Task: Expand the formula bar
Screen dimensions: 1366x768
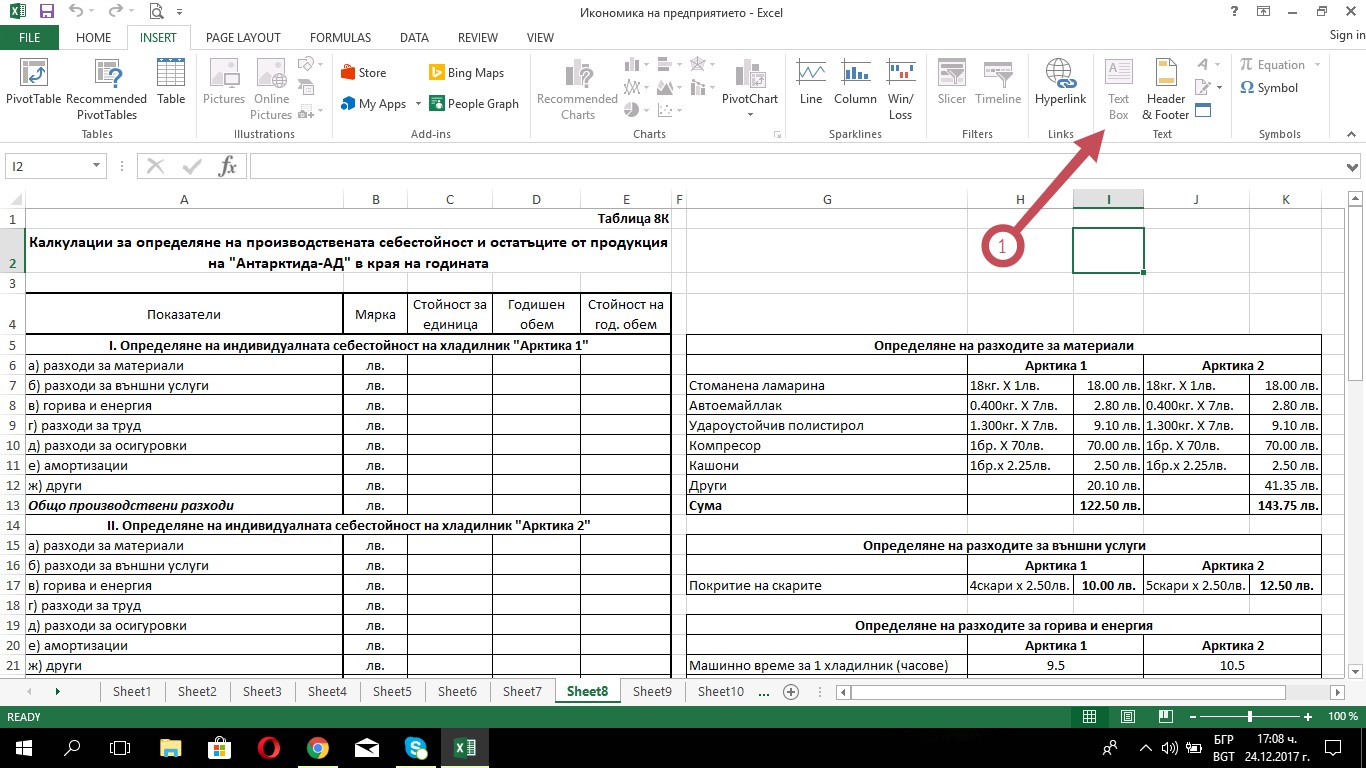Action: point(1350,166)
